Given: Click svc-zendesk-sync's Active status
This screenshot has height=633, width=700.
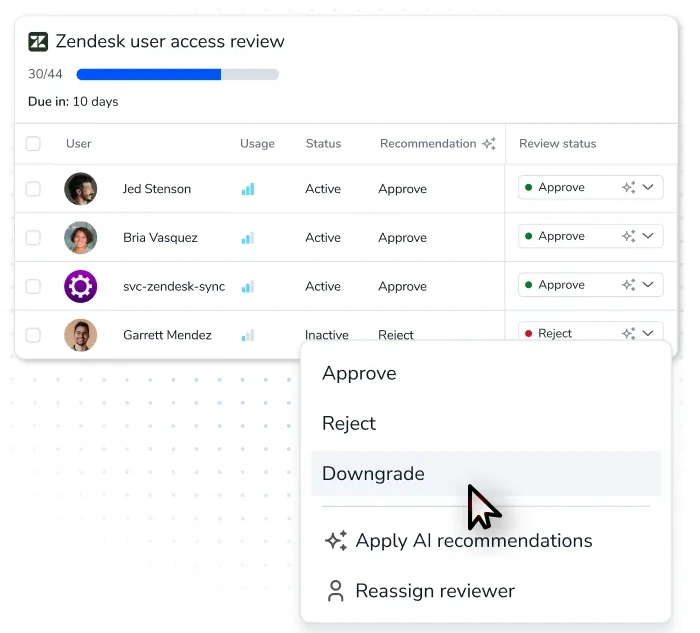Looking at the screenshot, I should tap(323, 286).
